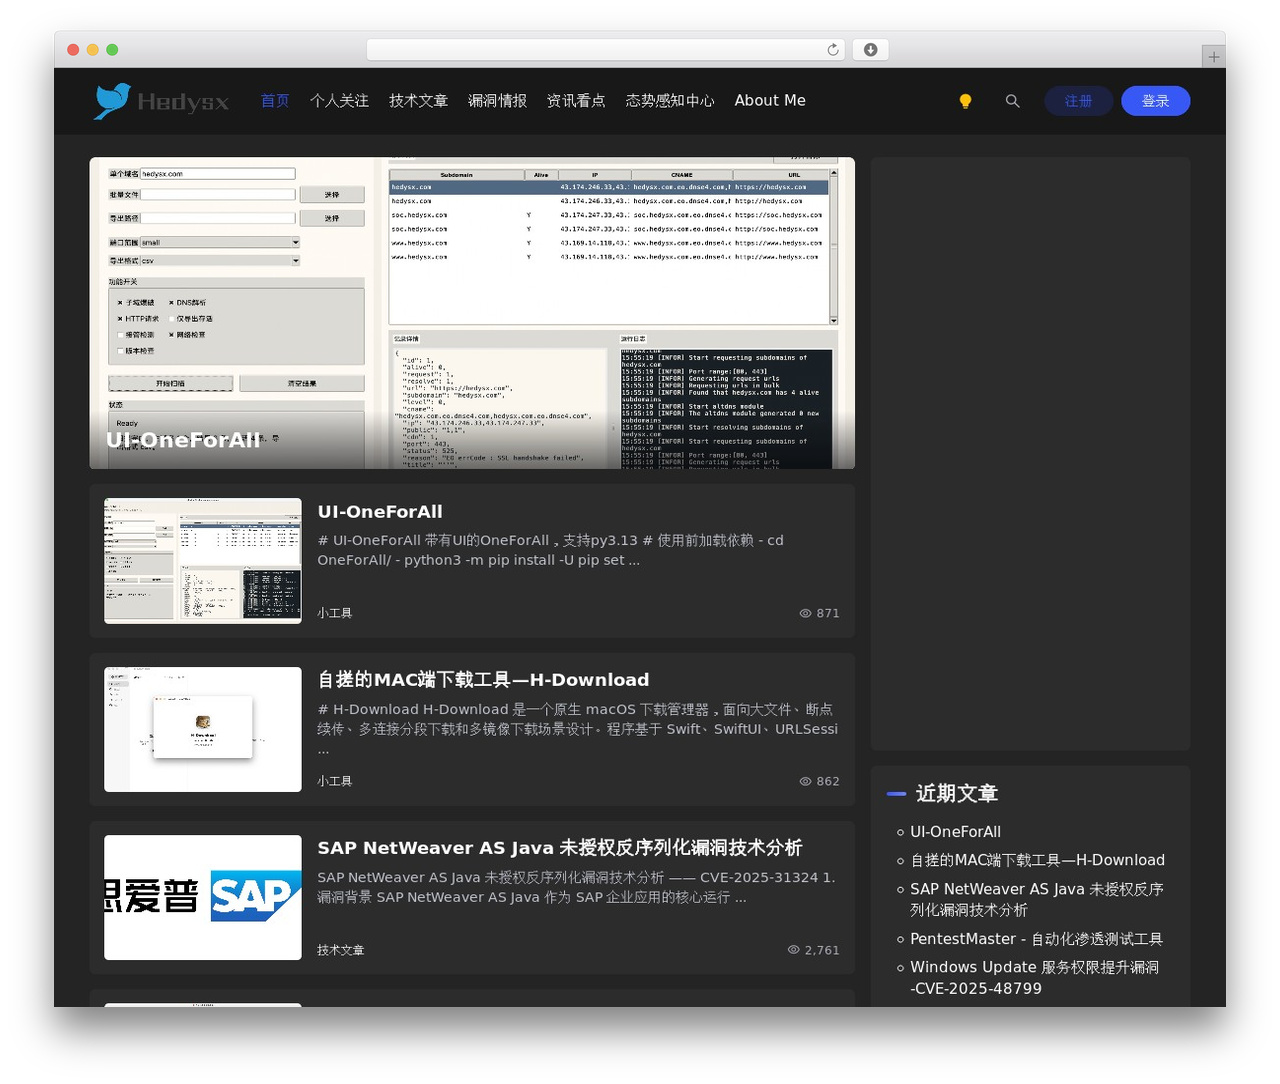The image size is (1280, 1084).
Task: Open SAP NetWeaver link in recent articles sidebar
Action: click(x=1036, y=899)
